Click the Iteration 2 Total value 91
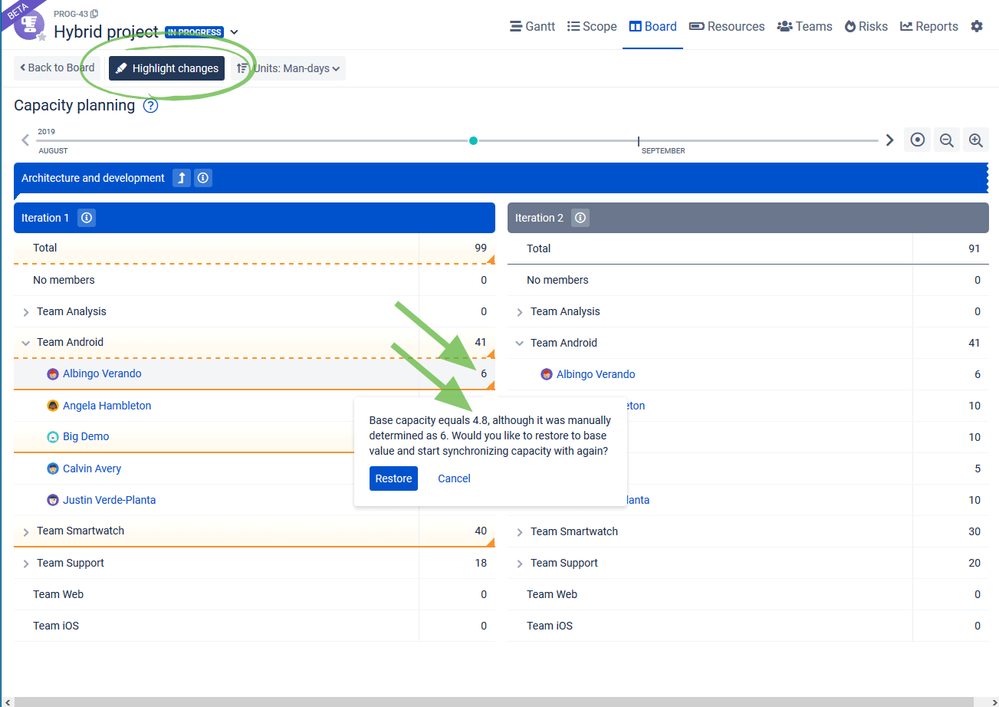The width and height of the screenshot is (999, 707). [x=974, y=248]
